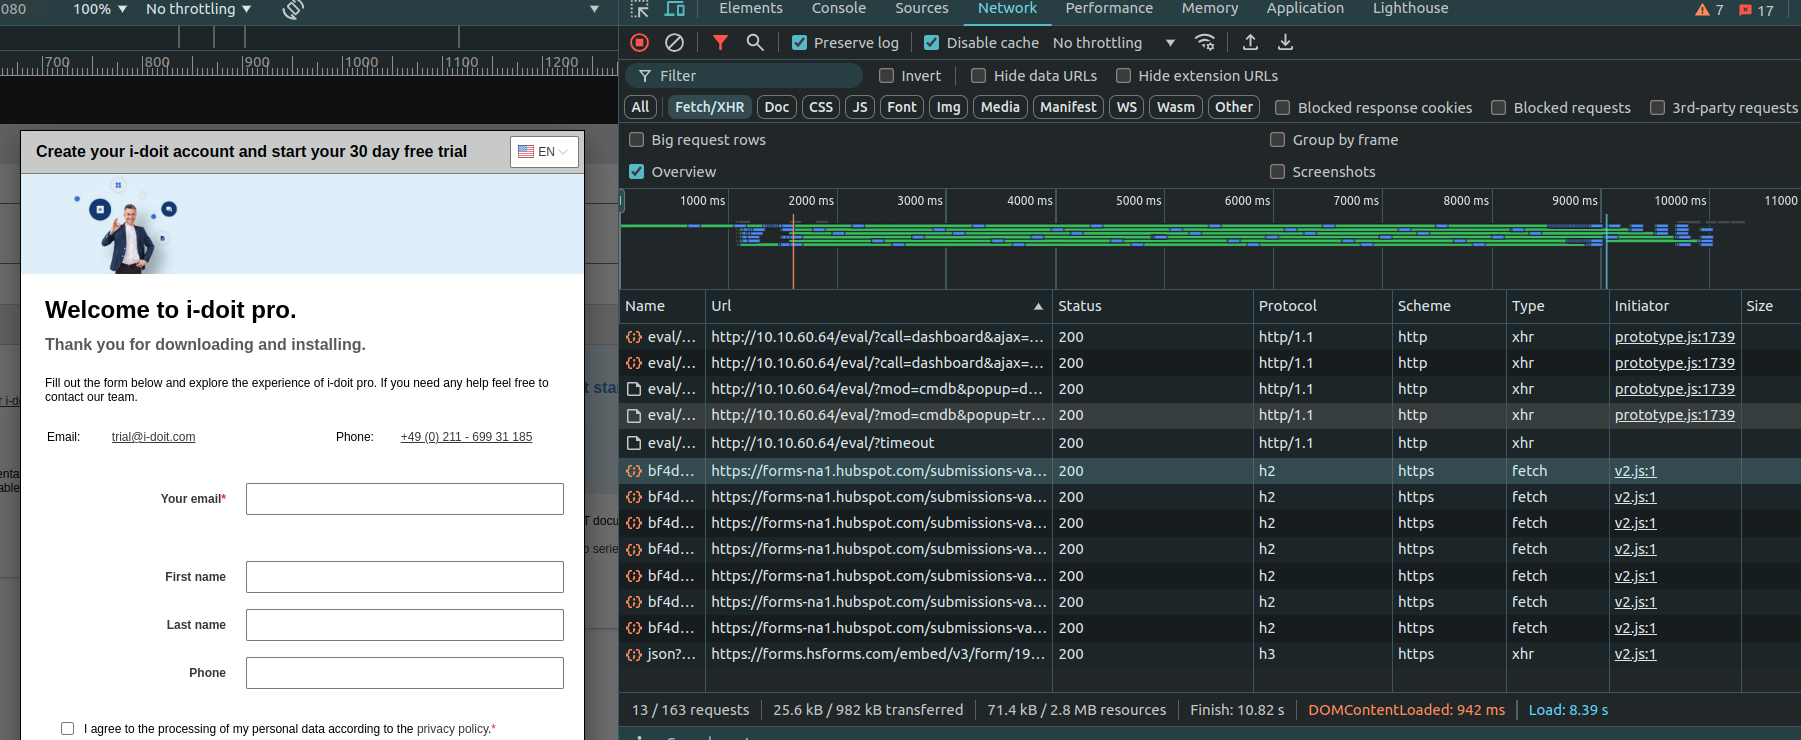Click the network Filter text box
Image resolution: width=1801 pixels, height=740 pixels.
(x=745, y=76)
